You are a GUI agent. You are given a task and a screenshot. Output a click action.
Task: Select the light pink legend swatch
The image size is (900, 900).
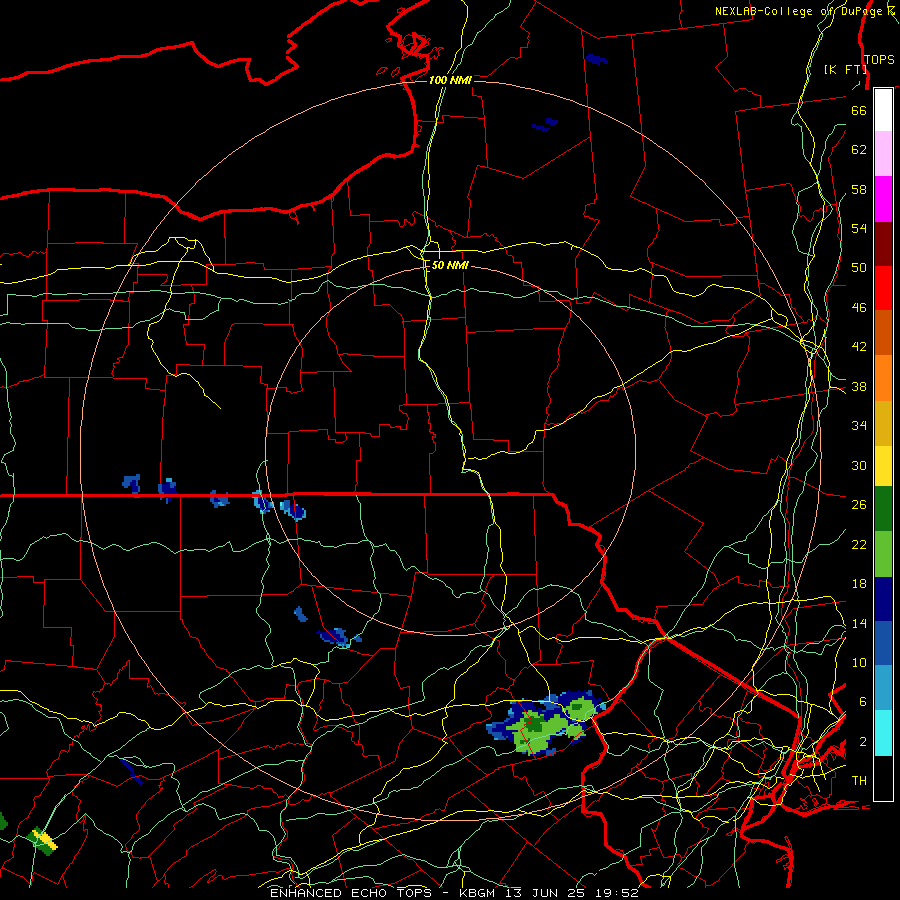click(x=883, y=153)
